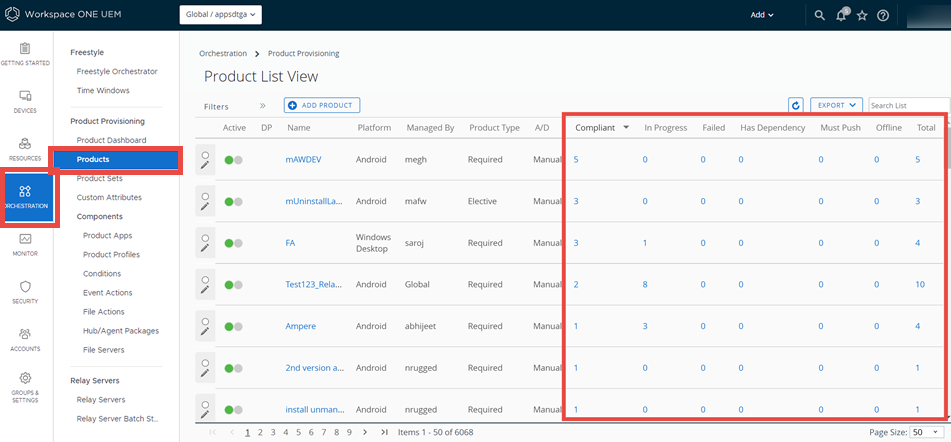
Task: Toggle Active switch for mUninstallLa product
Action: coord(233,201)
